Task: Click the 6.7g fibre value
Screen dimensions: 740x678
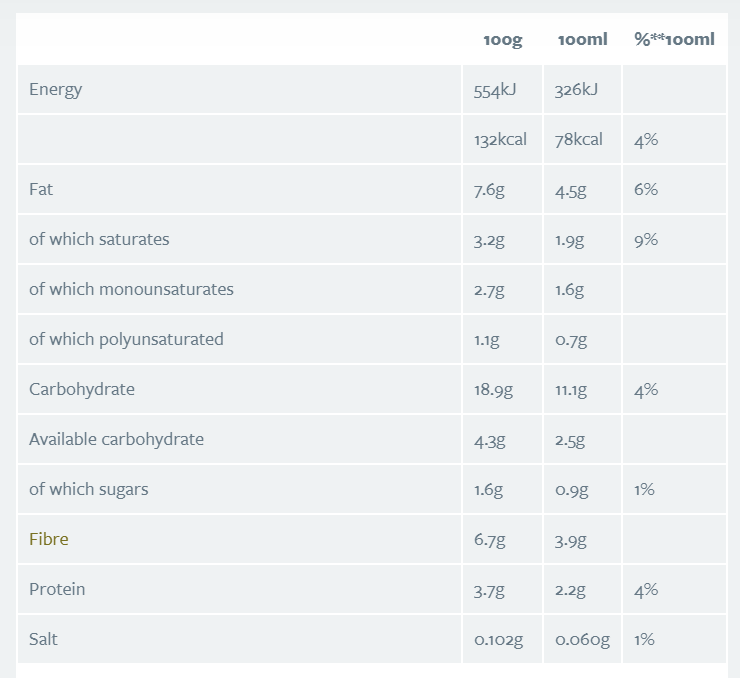Action: point(490,540)
